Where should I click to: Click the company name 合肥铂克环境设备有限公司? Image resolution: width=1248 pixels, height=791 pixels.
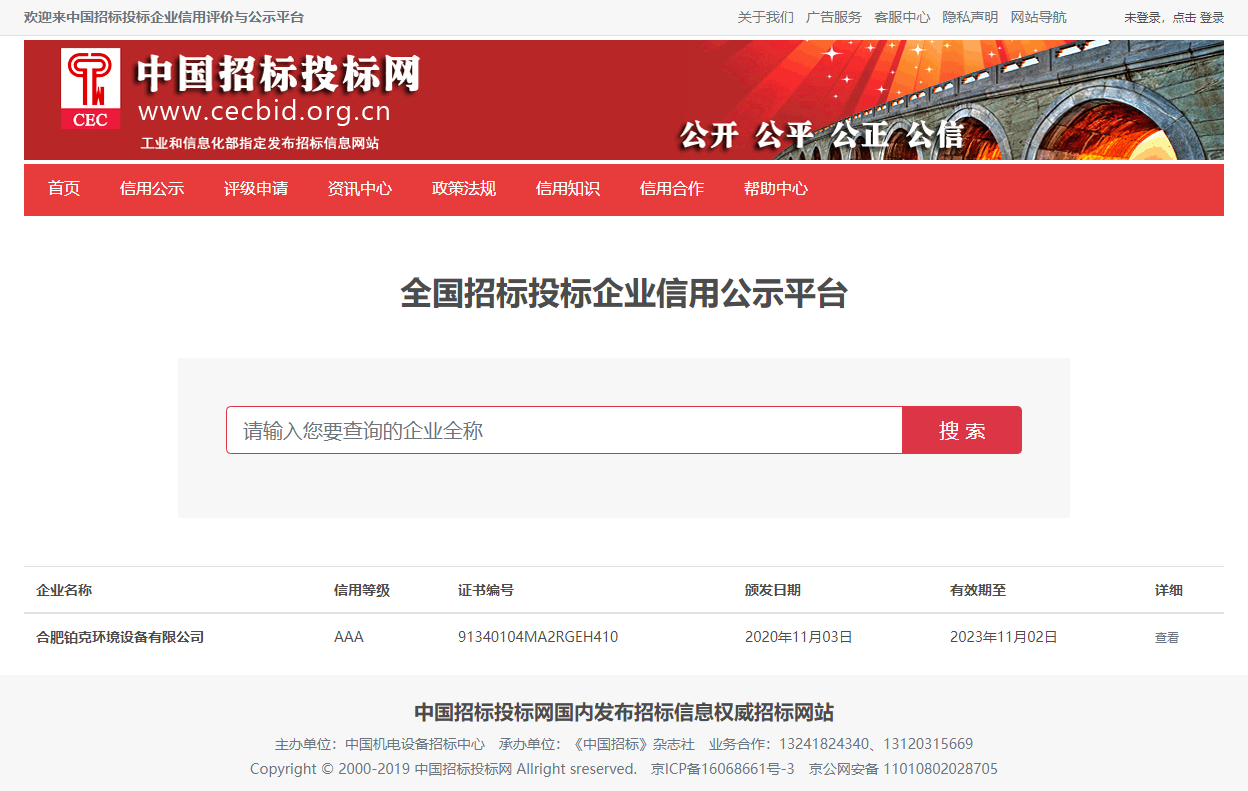[x=118, y=636]
